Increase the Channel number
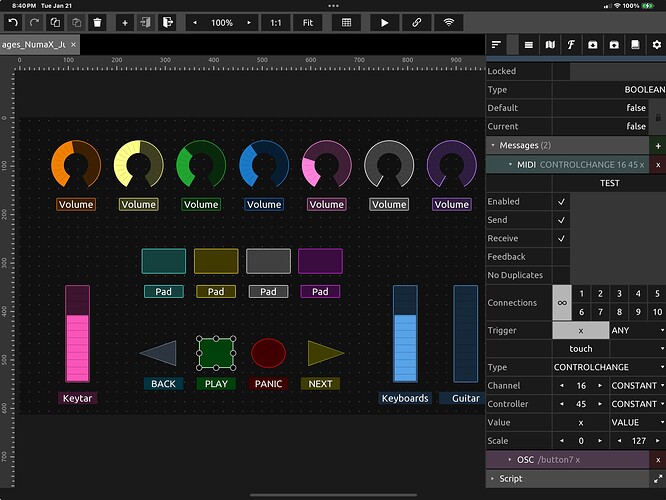This screenshot has height=500, width=666. [x=600, y=386]
